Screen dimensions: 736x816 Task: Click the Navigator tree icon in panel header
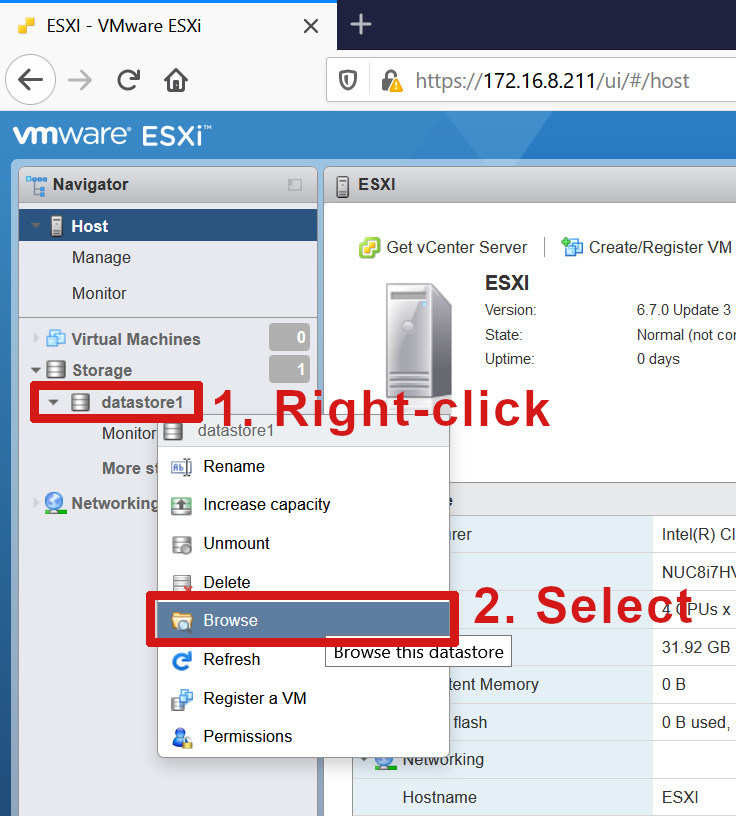(x=36, y=185)
